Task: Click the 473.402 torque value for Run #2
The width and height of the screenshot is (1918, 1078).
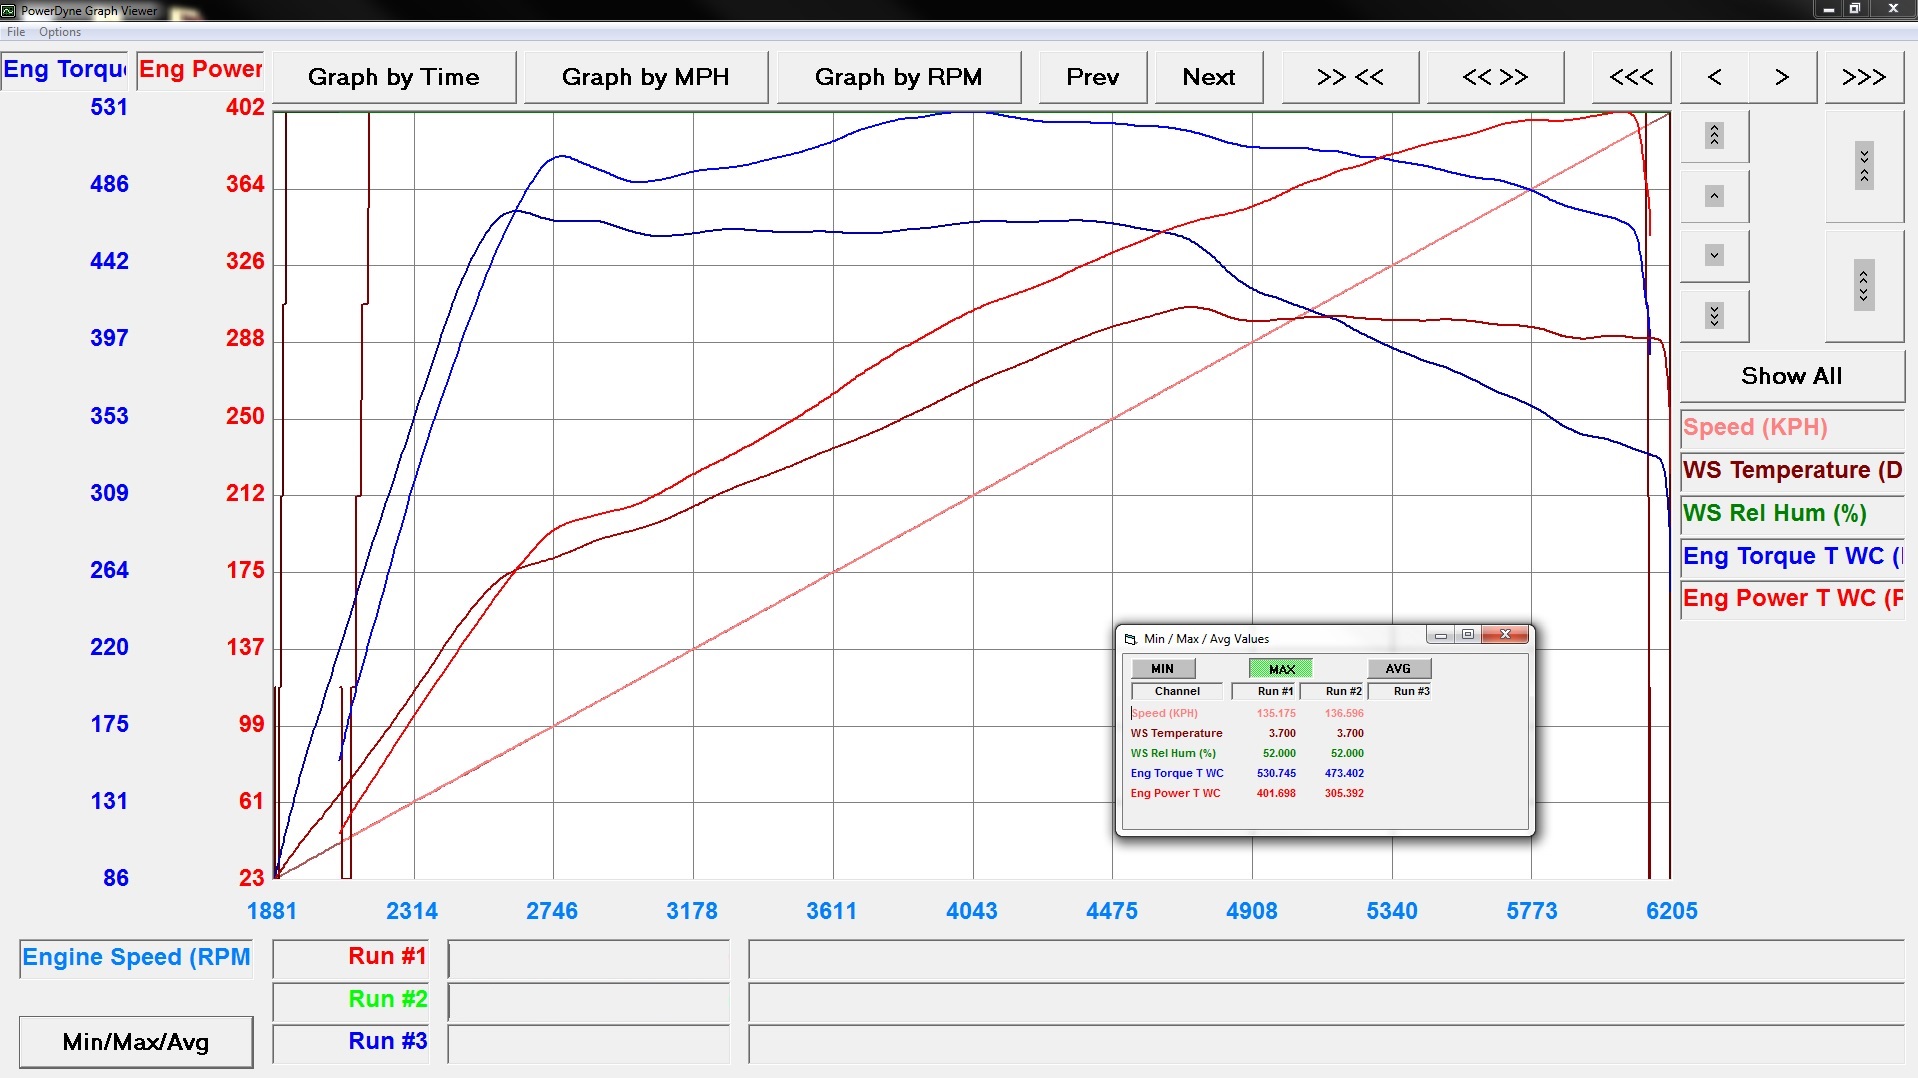Action: pos(1344,773)
